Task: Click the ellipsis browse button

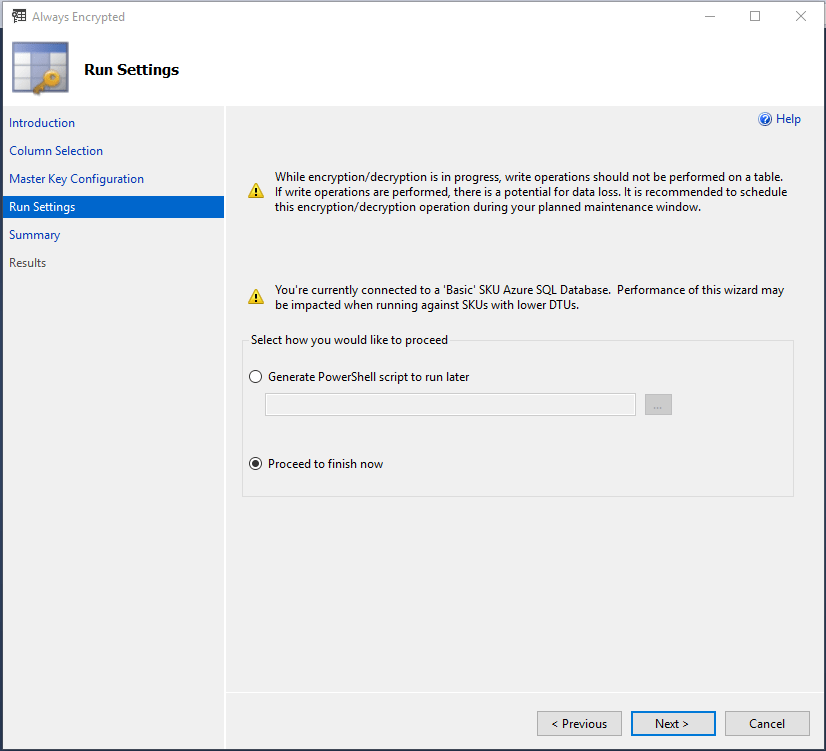Action: tap(658, 404)
